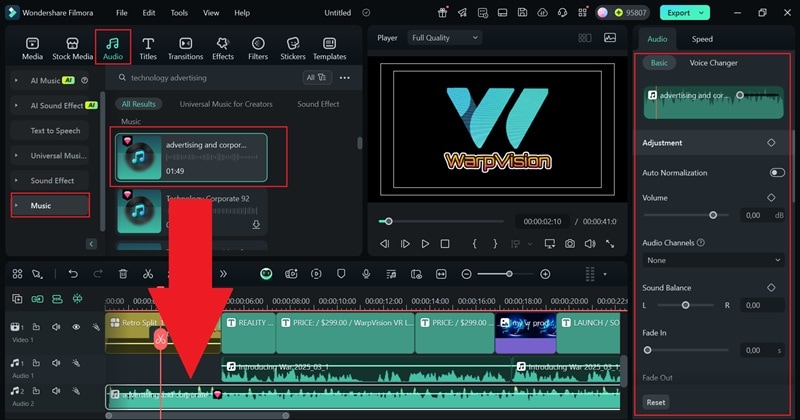Mute the Audio 1 track
Screen dimensions: 800x420
56,363
